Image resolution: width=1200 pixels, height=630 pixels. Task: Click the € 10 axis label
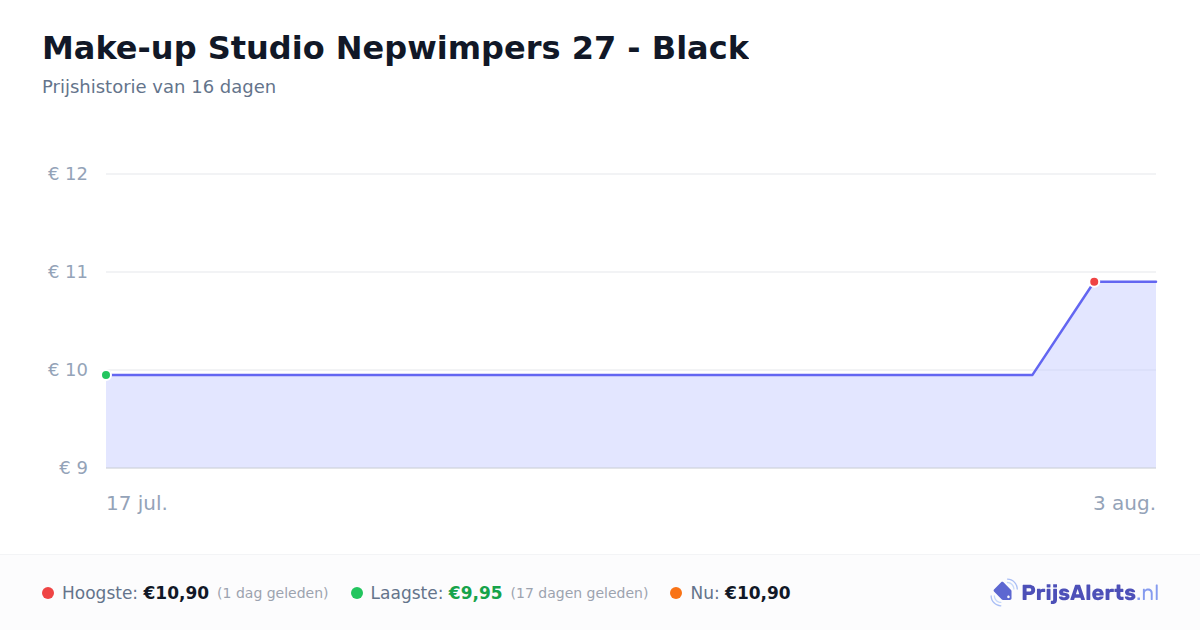point(68,370)
